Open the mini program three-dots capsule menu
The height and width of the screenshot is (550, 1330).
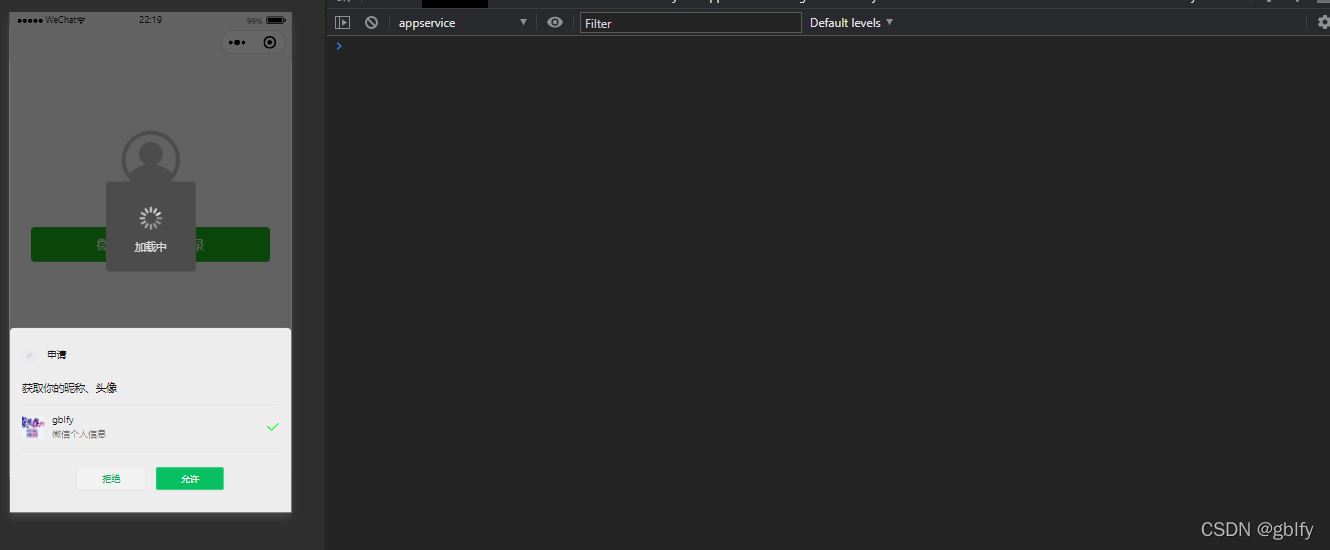(x=237, y=42)
